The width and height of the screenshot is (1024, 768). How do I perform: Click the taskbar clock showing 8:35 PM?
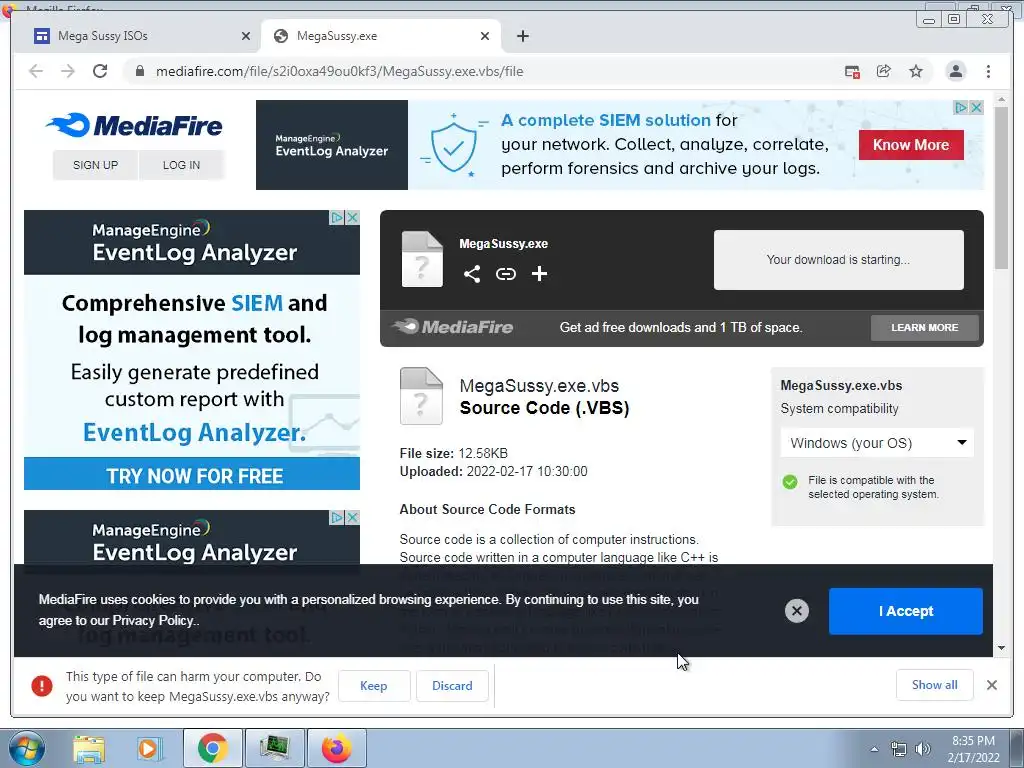pyautogui.click(x=973, y=749)
